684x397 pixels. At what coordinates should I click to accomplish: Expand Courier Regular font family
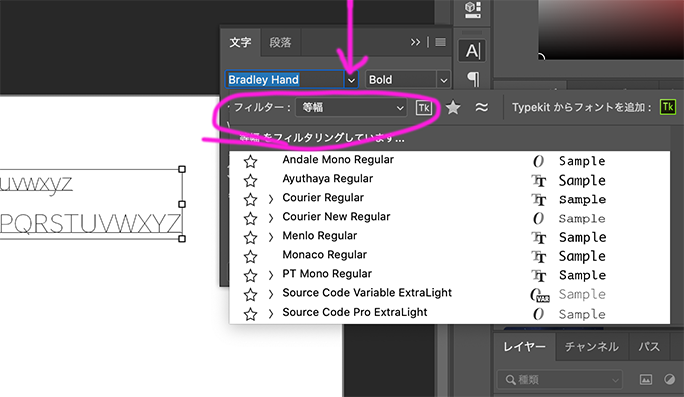tap(271, 199)
